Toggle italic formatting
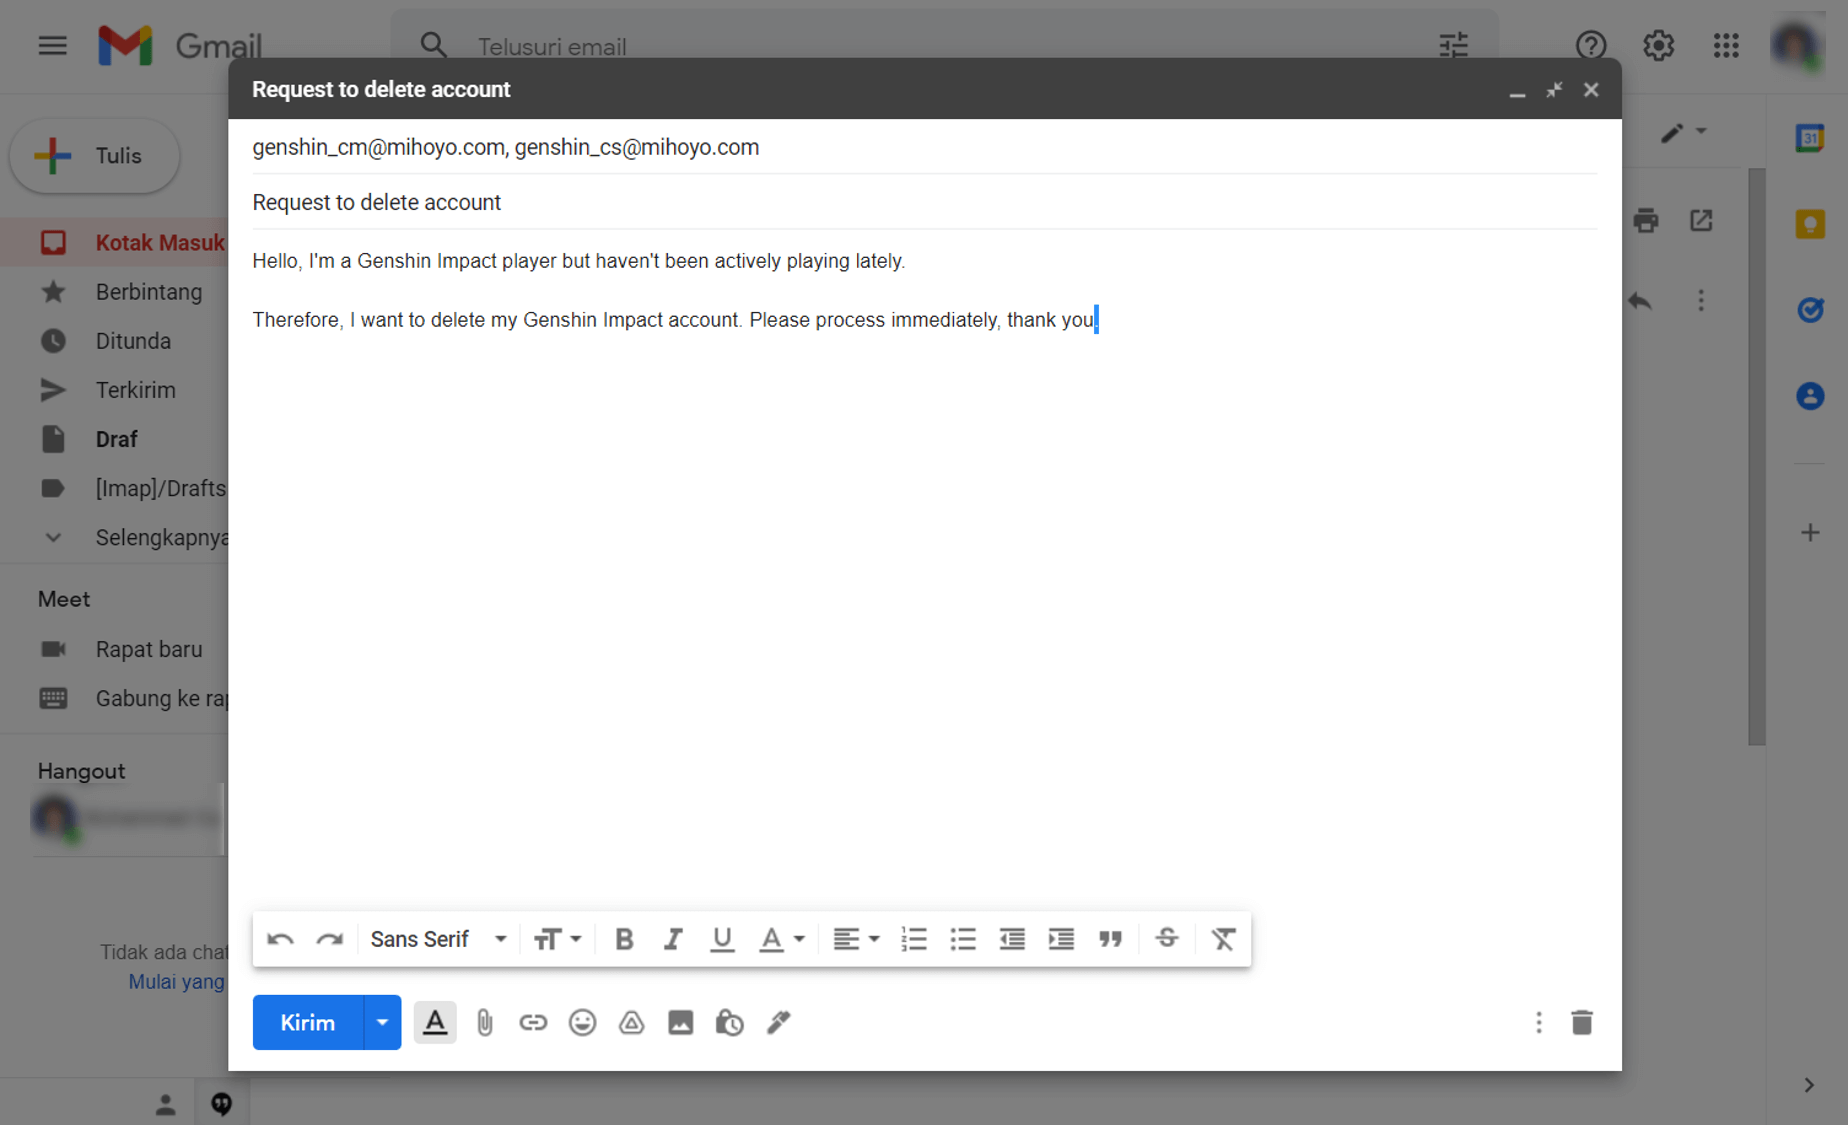1848x1125 pixels. point(673,939)
